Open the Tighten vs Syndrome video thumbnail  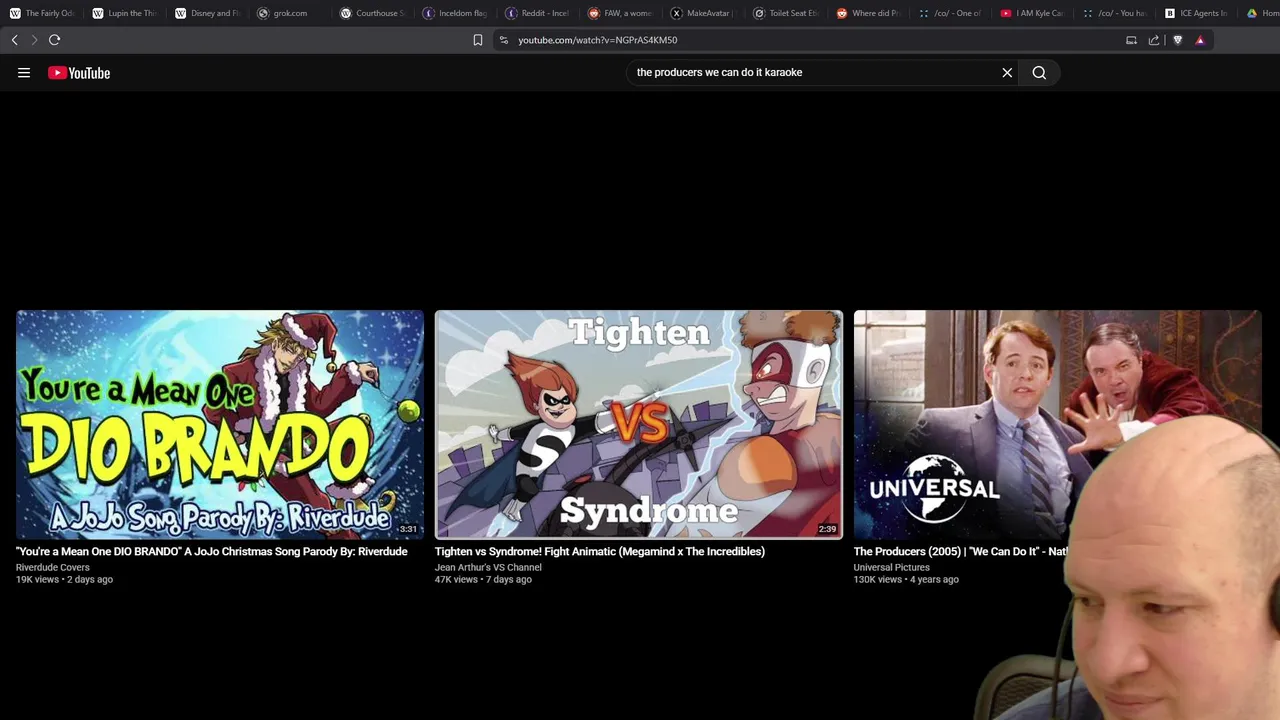click(x=639, y=424)
